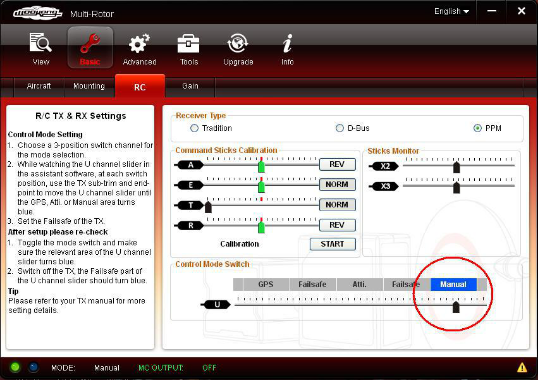Select the Basic wrench icon
The height and width of the screenshot is (381, 539).
pyautogui.click(x=90, y=43)
